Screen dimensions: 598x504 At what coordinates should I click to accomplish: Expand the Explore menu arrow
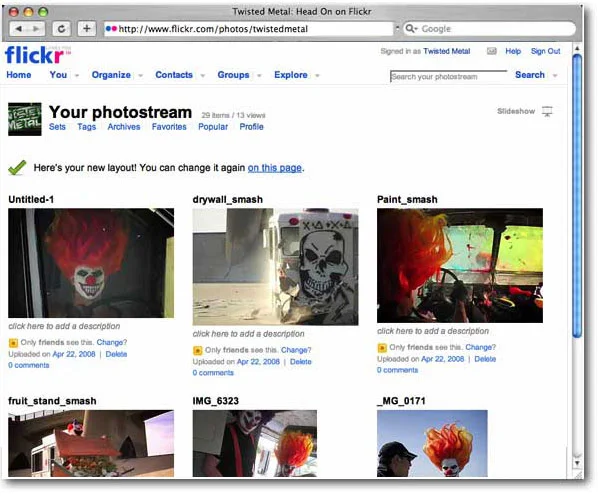point(317,75)
